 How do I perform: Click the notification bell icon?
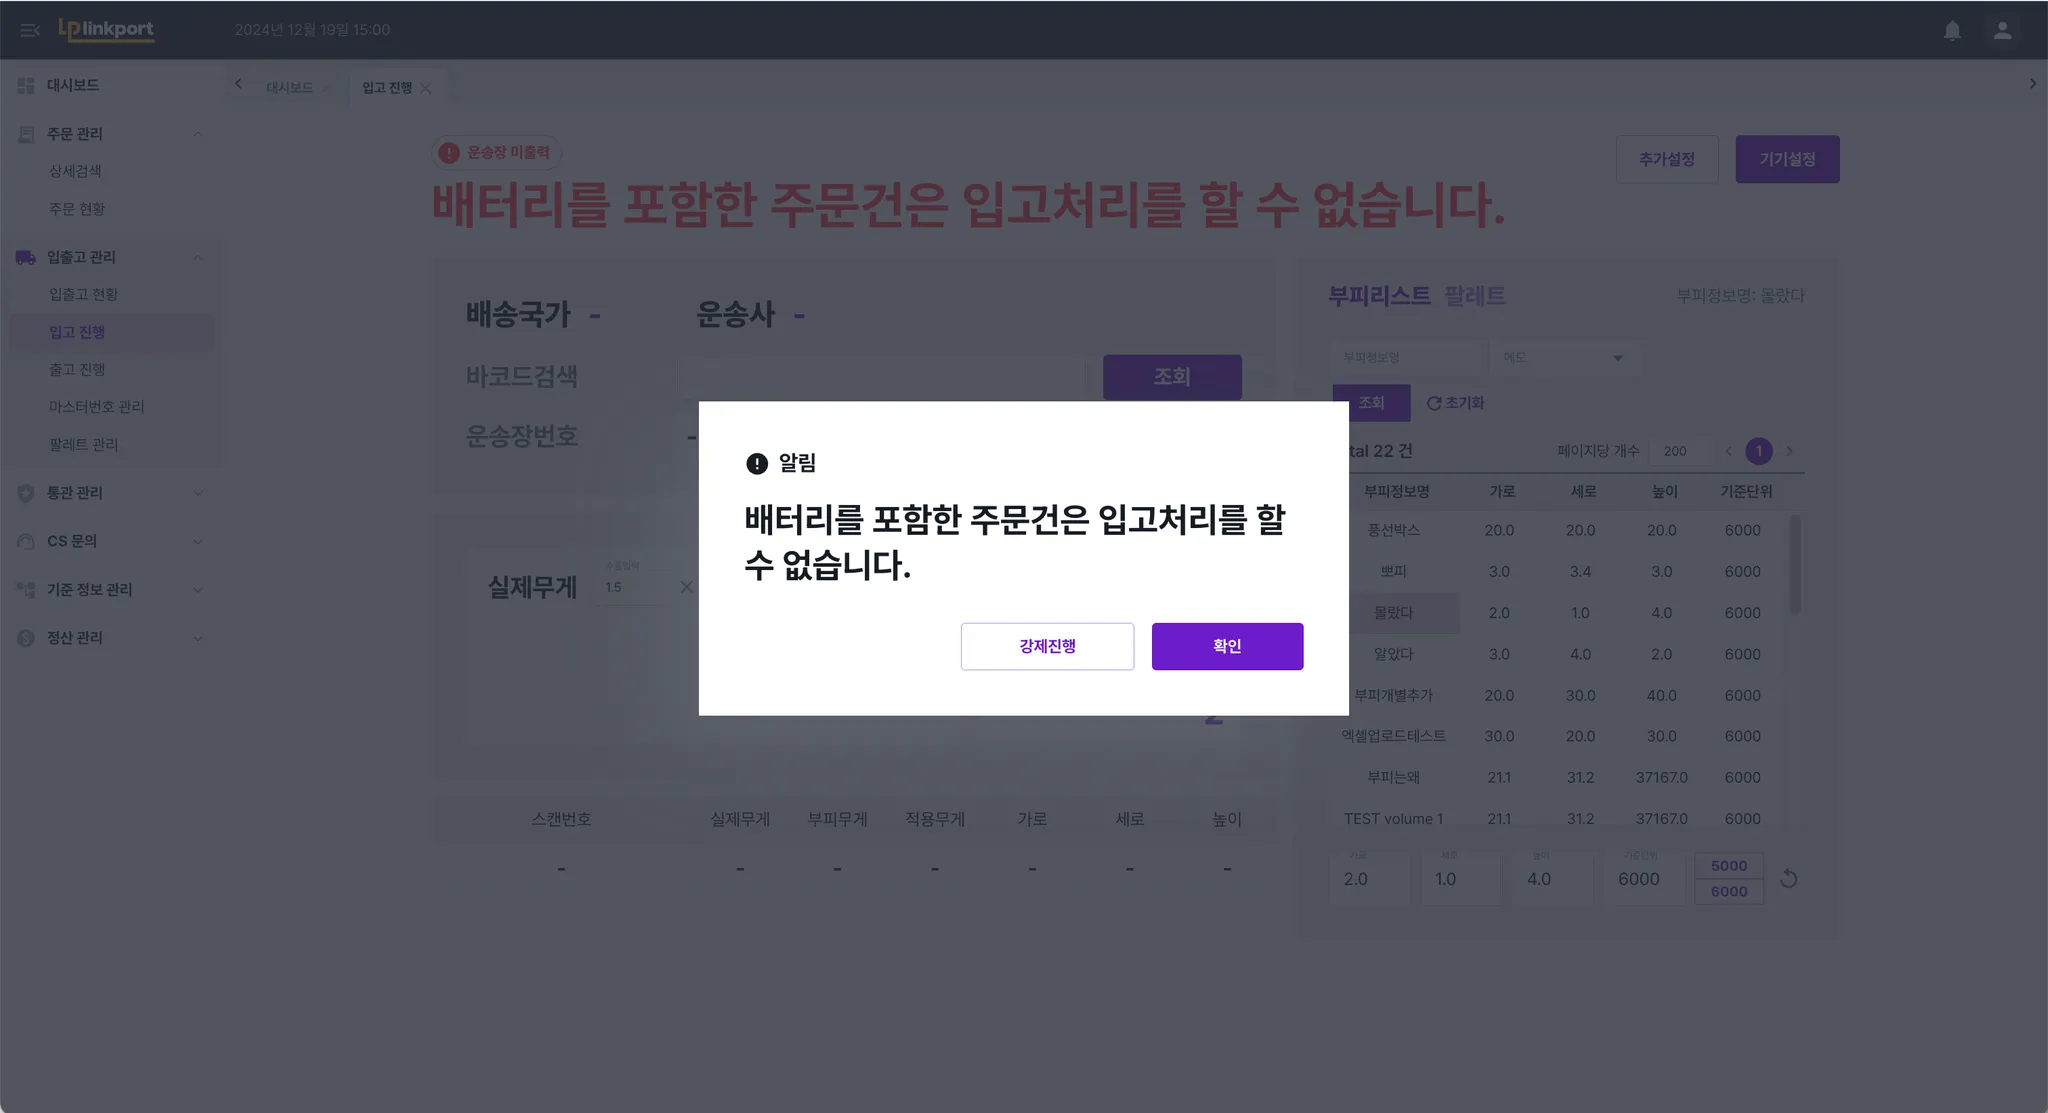pyautogui.click(x=1952, y=31)
